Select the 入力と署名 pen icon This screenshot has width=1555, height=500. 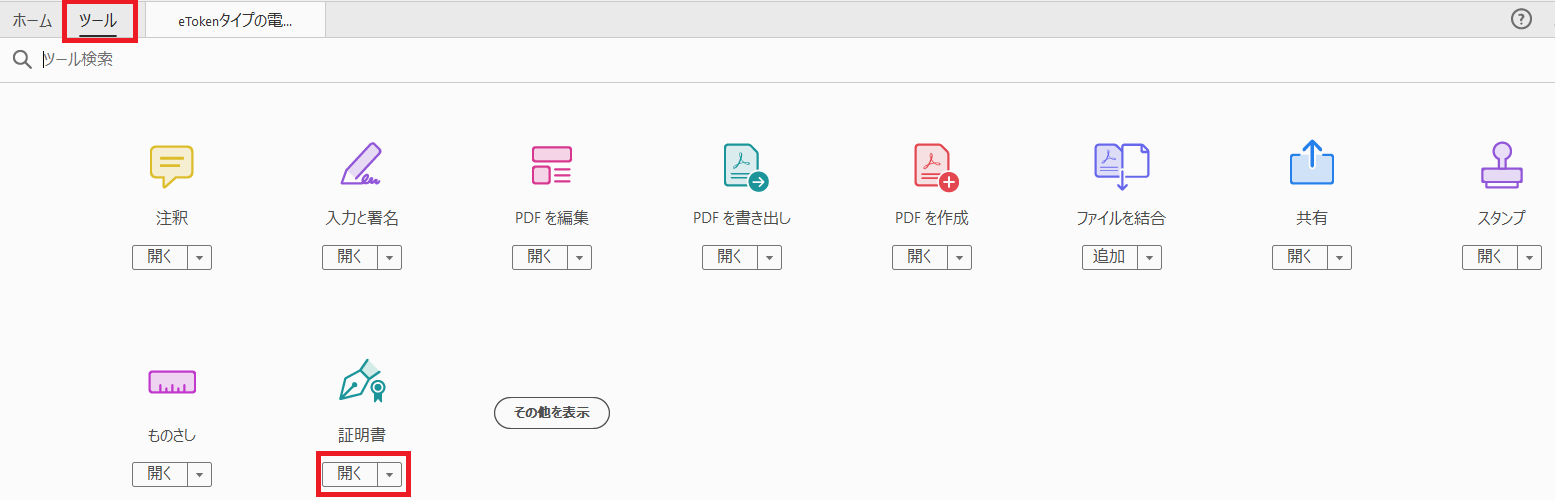click(361, 166)
